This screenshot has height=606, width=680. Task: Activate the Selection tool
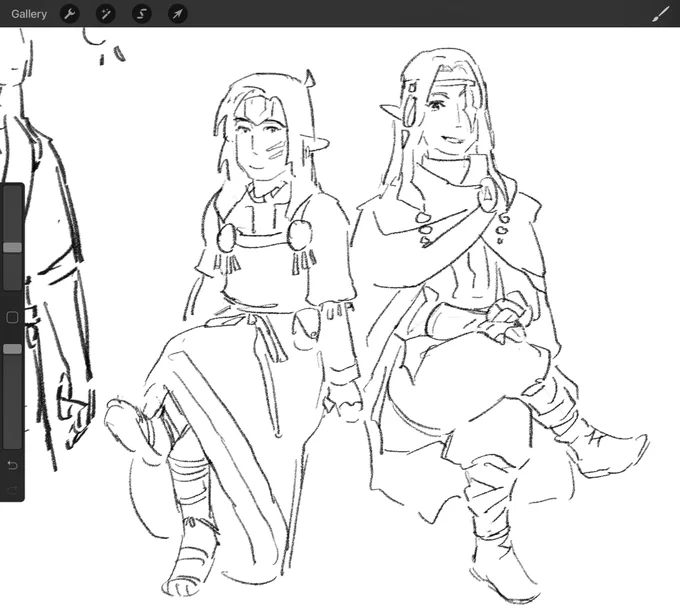coord(142,14)
